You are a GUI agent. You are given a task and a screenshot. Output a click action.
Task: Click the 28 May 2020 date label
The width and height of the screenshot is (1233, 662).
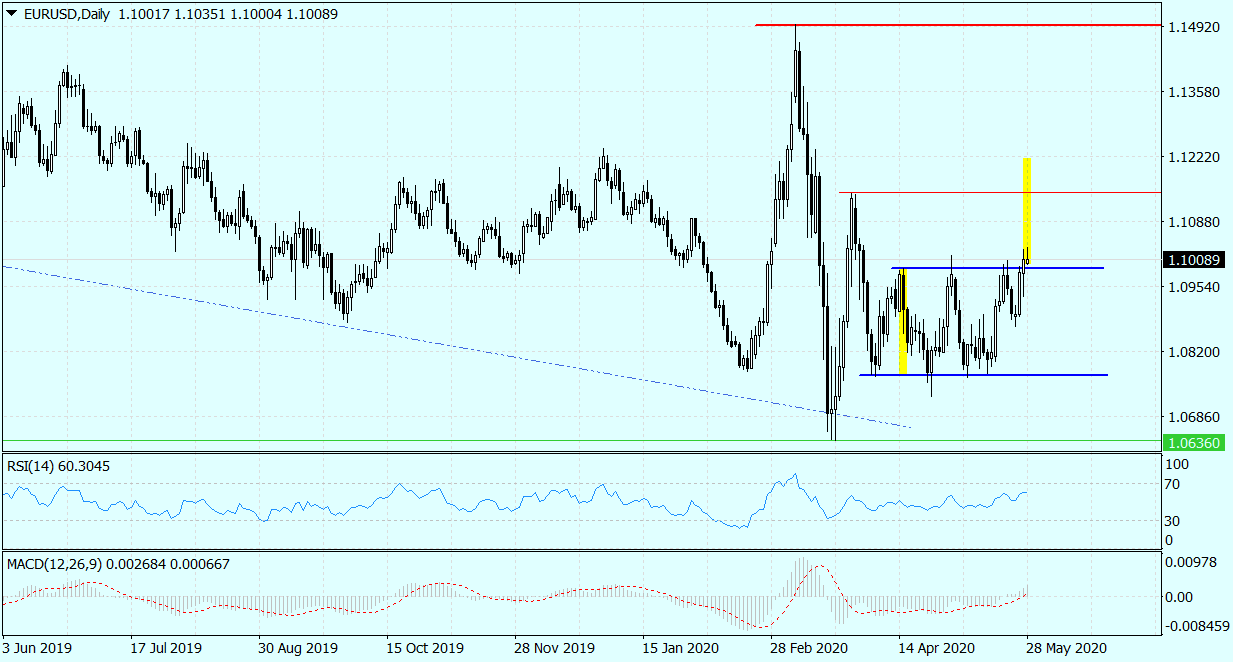[x=1065, y=647]
